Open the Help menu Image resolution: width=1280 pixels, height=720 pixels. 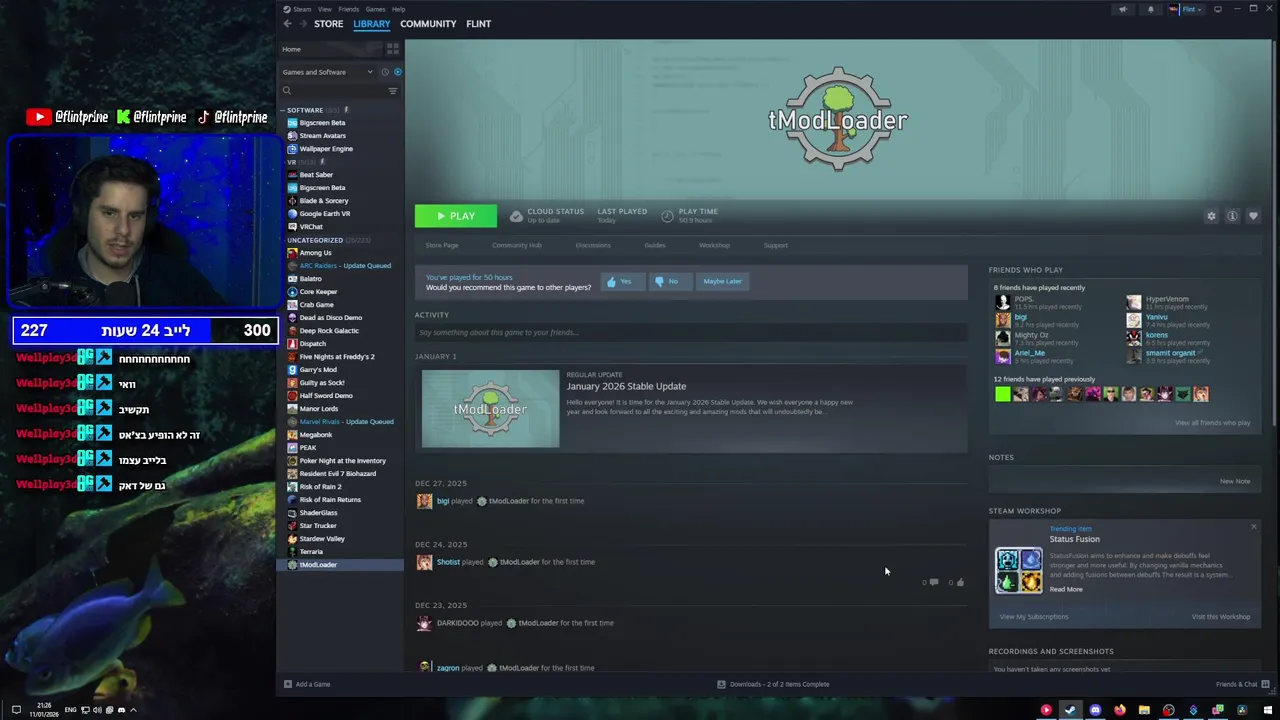[398, 9]
